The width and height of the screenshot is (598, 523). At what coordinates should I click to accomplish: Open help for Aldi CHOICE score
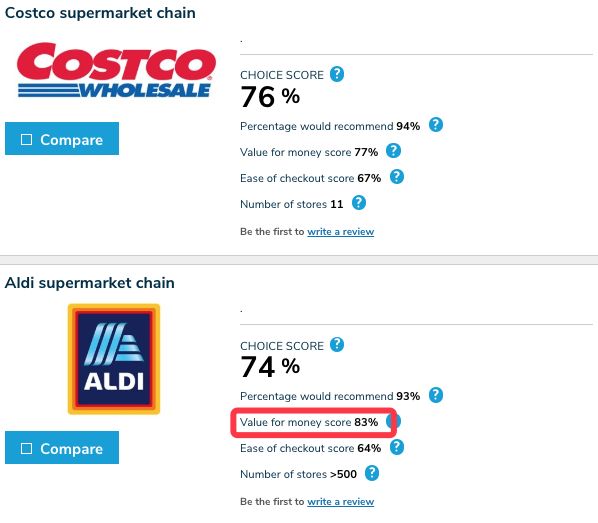click(337, 344)
